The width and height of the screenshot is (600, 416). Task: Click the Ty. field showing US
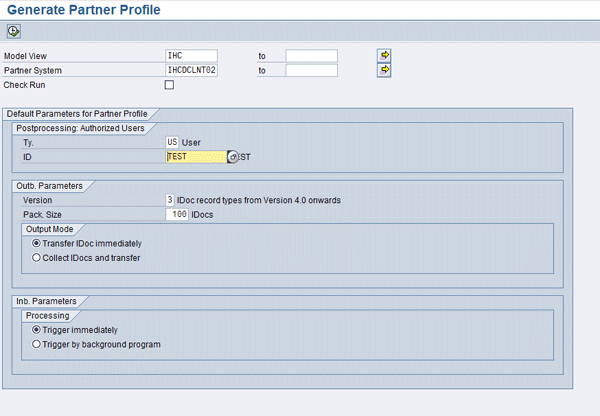172,142
